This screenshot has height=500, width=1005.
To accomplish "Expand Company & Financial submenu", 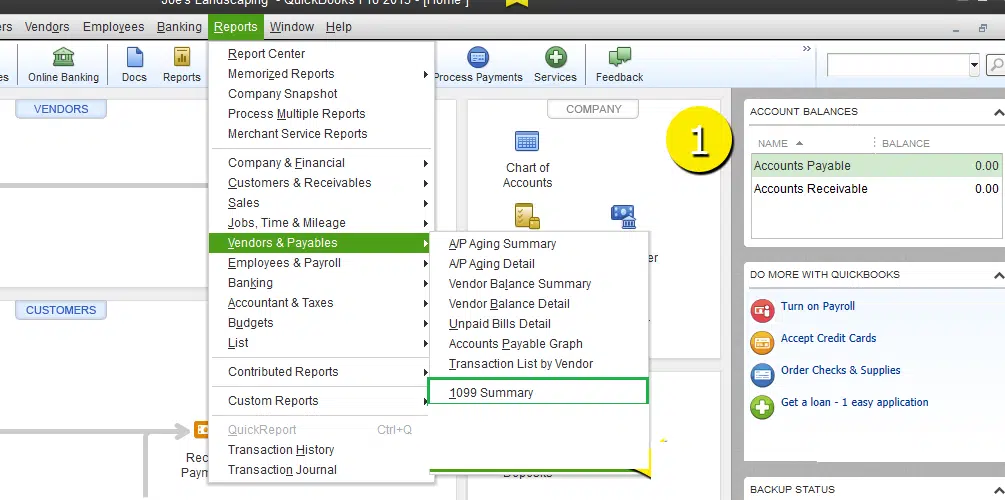I will coord(321,163).
